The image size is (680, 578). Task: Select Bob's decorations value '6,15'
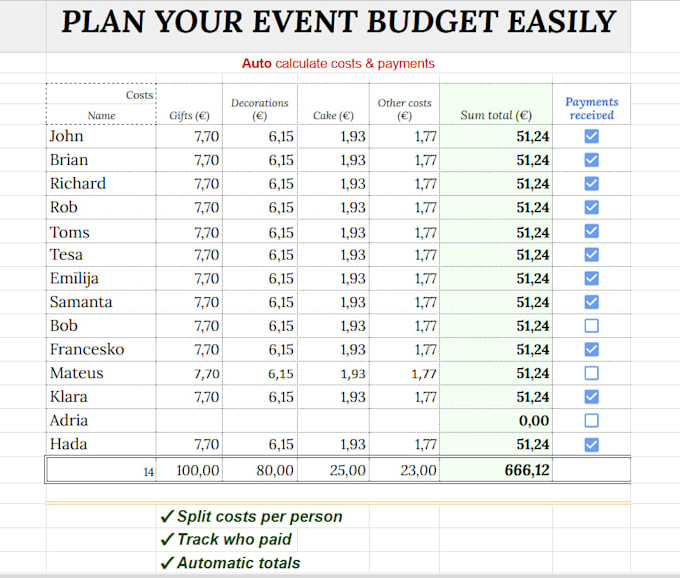[260, 326]
